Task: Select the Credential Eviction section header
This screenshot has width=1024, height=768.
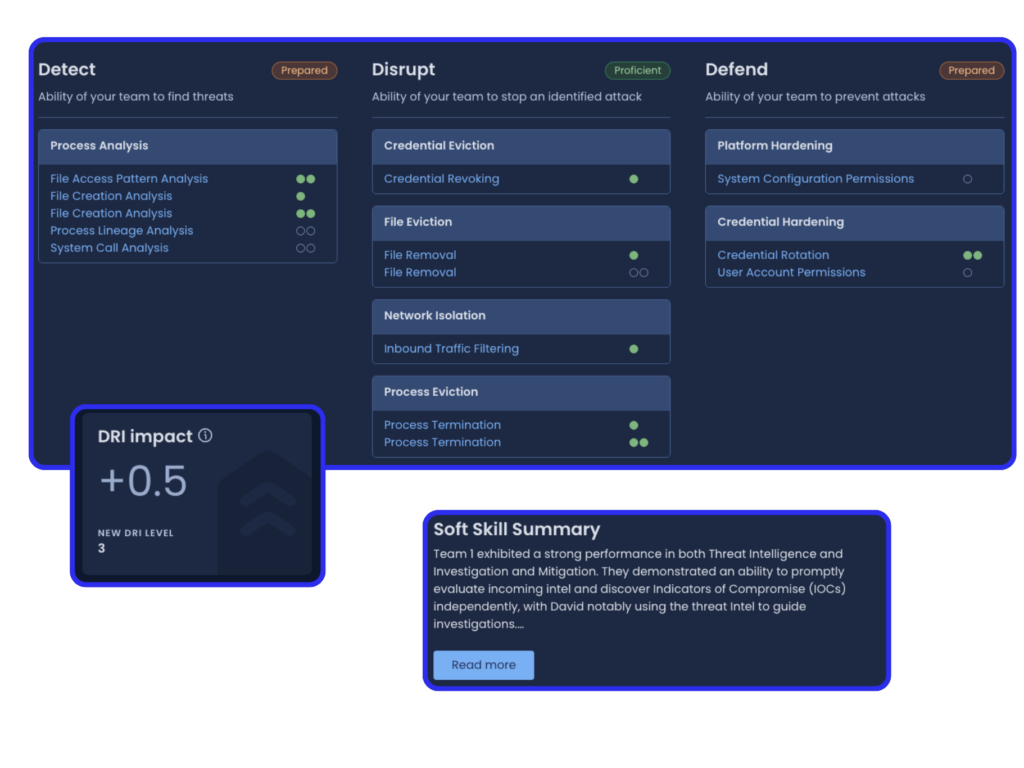Action: 521,146
